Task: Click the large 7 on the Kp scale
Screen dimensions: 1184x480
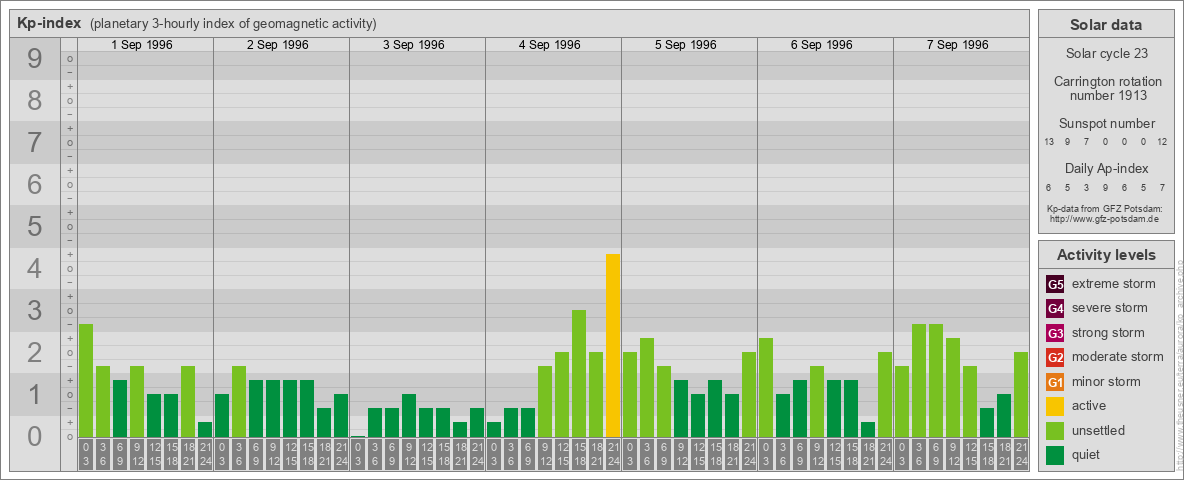Action: coord(34,142)
